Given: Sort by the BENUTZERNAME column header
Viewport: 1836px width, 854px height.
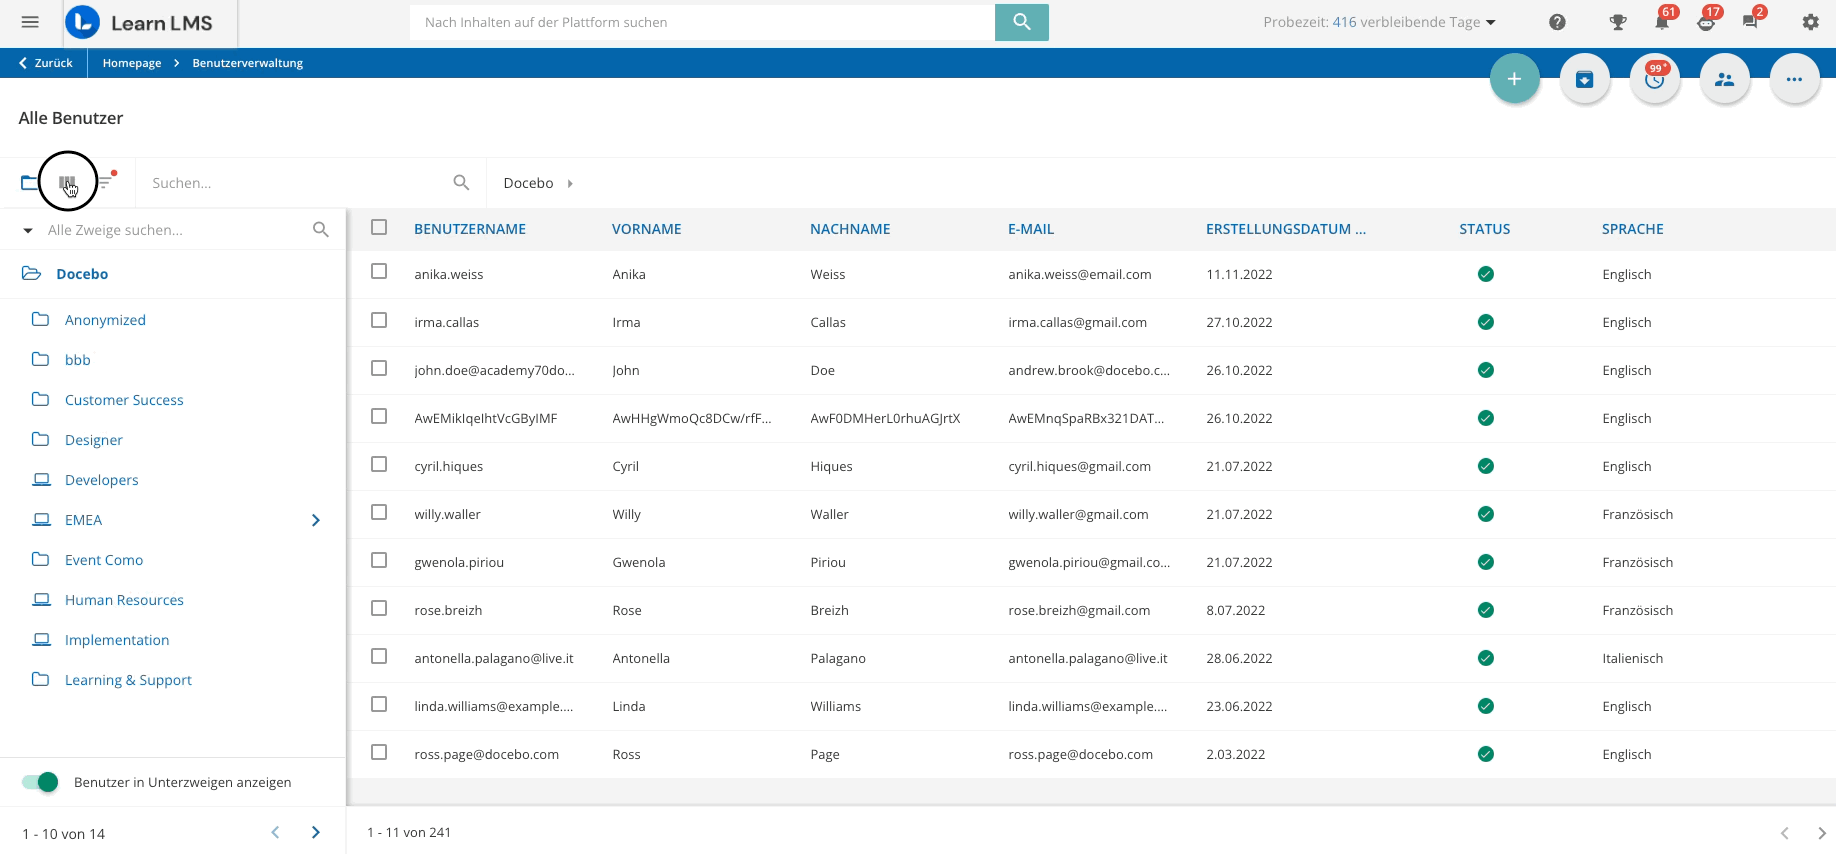Looking at the screenshot, I should pyautogui.click(x=470, y=229).
